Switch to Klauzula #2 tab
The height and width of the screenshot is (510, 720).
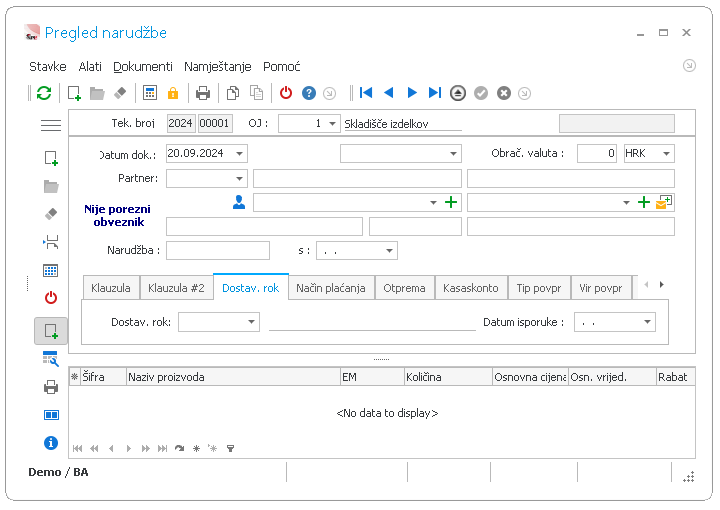176,288
